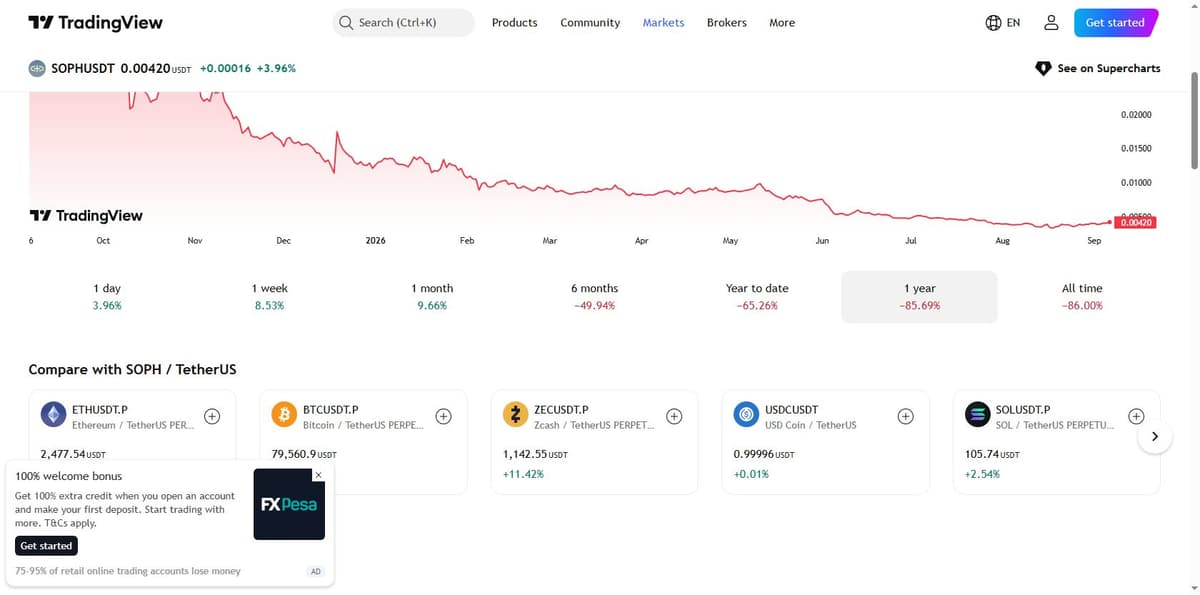Open the More menu
The width and height of the screenshot is (1200, 595).
(782, 22)
